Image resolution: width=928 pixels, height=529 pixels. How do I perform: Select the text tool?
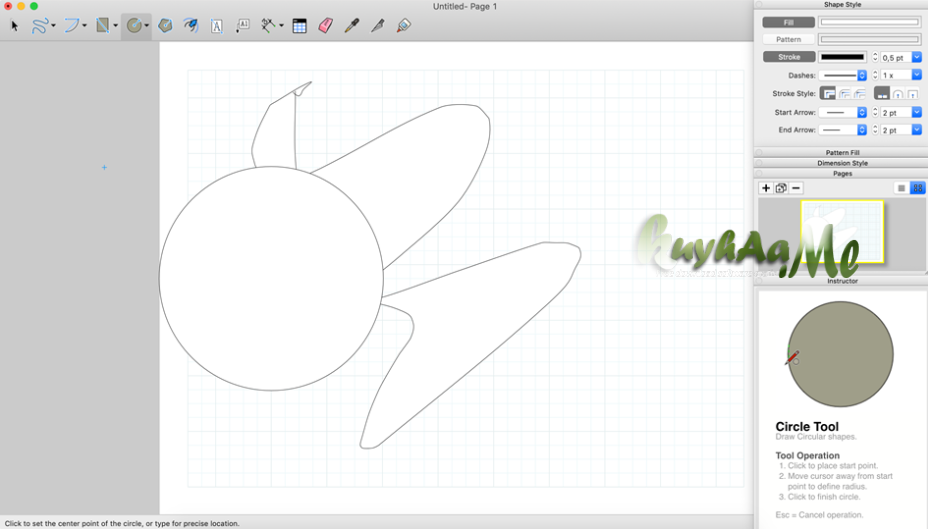tap(217, 25)
